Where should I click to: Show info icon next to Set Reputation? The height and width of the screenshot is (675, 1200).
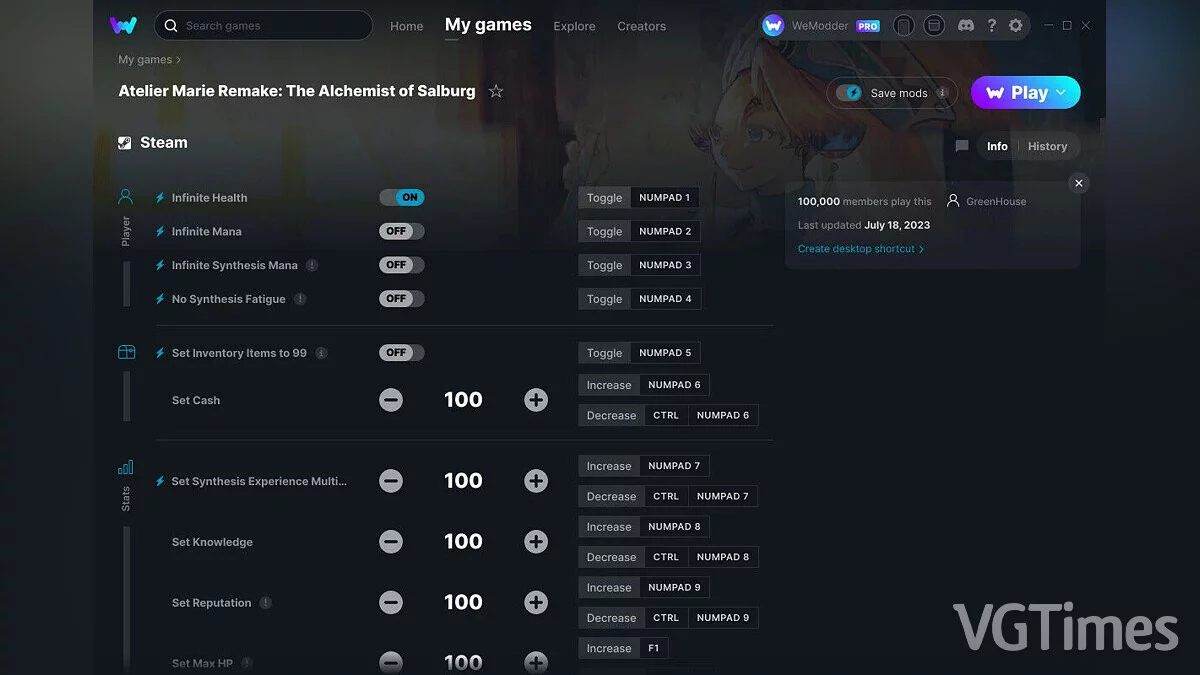tap(265, 603)
